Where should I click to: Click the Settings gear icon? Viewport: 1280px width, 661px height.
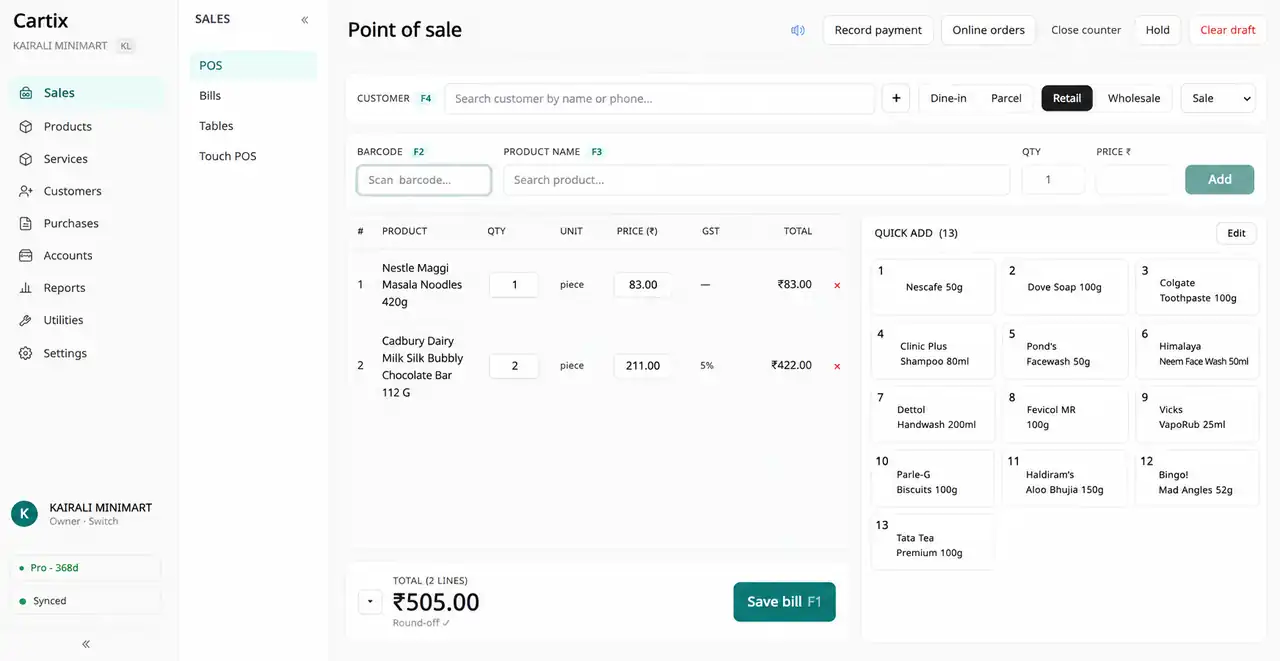click(25, 353)
